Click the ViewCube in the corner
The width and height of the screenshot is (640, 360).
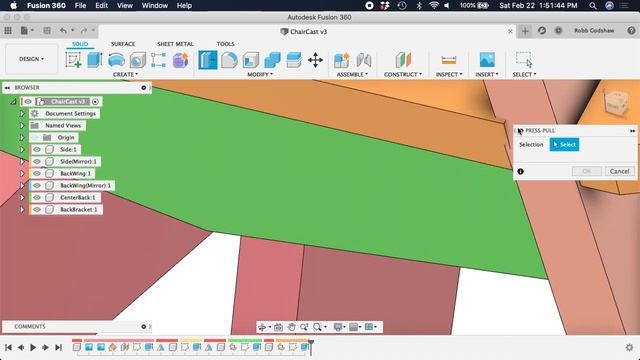click(x=616, y=102)
